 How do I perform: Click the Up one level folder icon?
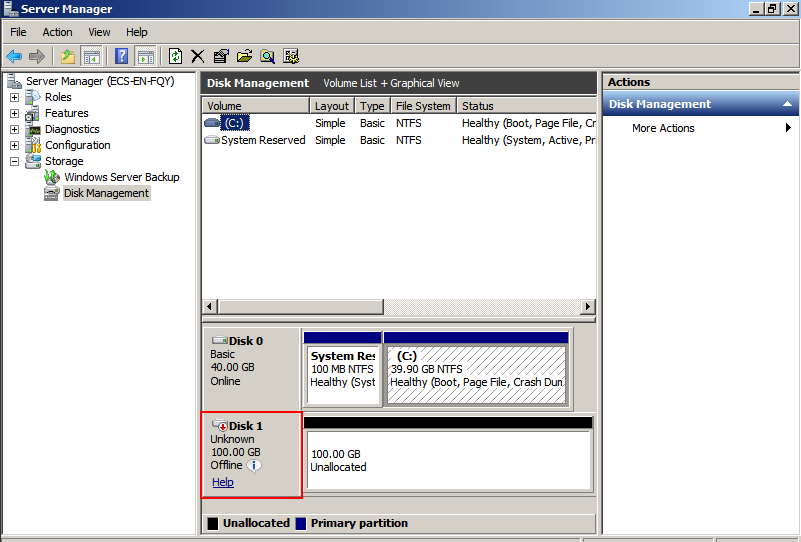[67, 56]
